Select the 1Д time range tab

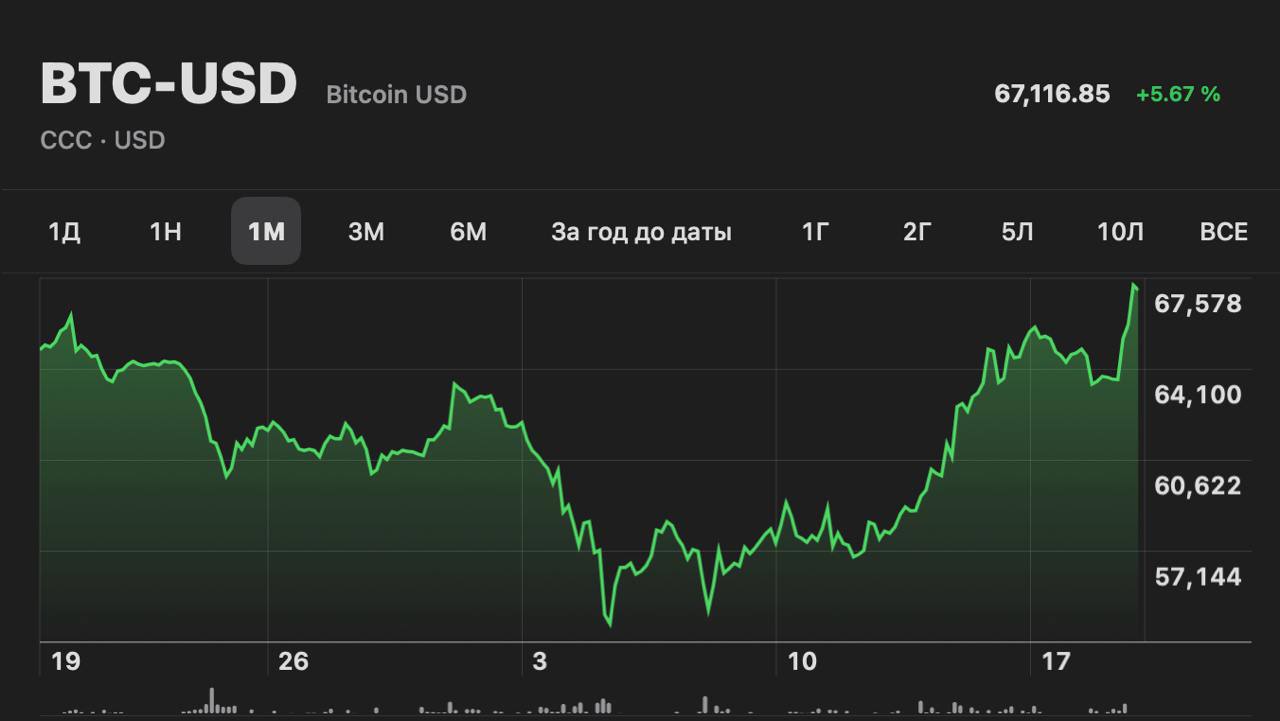coord(64,232)
